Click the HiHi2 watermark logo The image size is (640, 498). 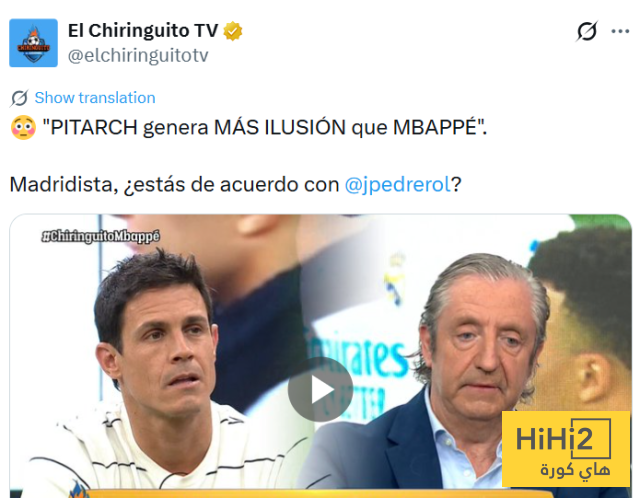pyautogui.click(x=566, y=449)
